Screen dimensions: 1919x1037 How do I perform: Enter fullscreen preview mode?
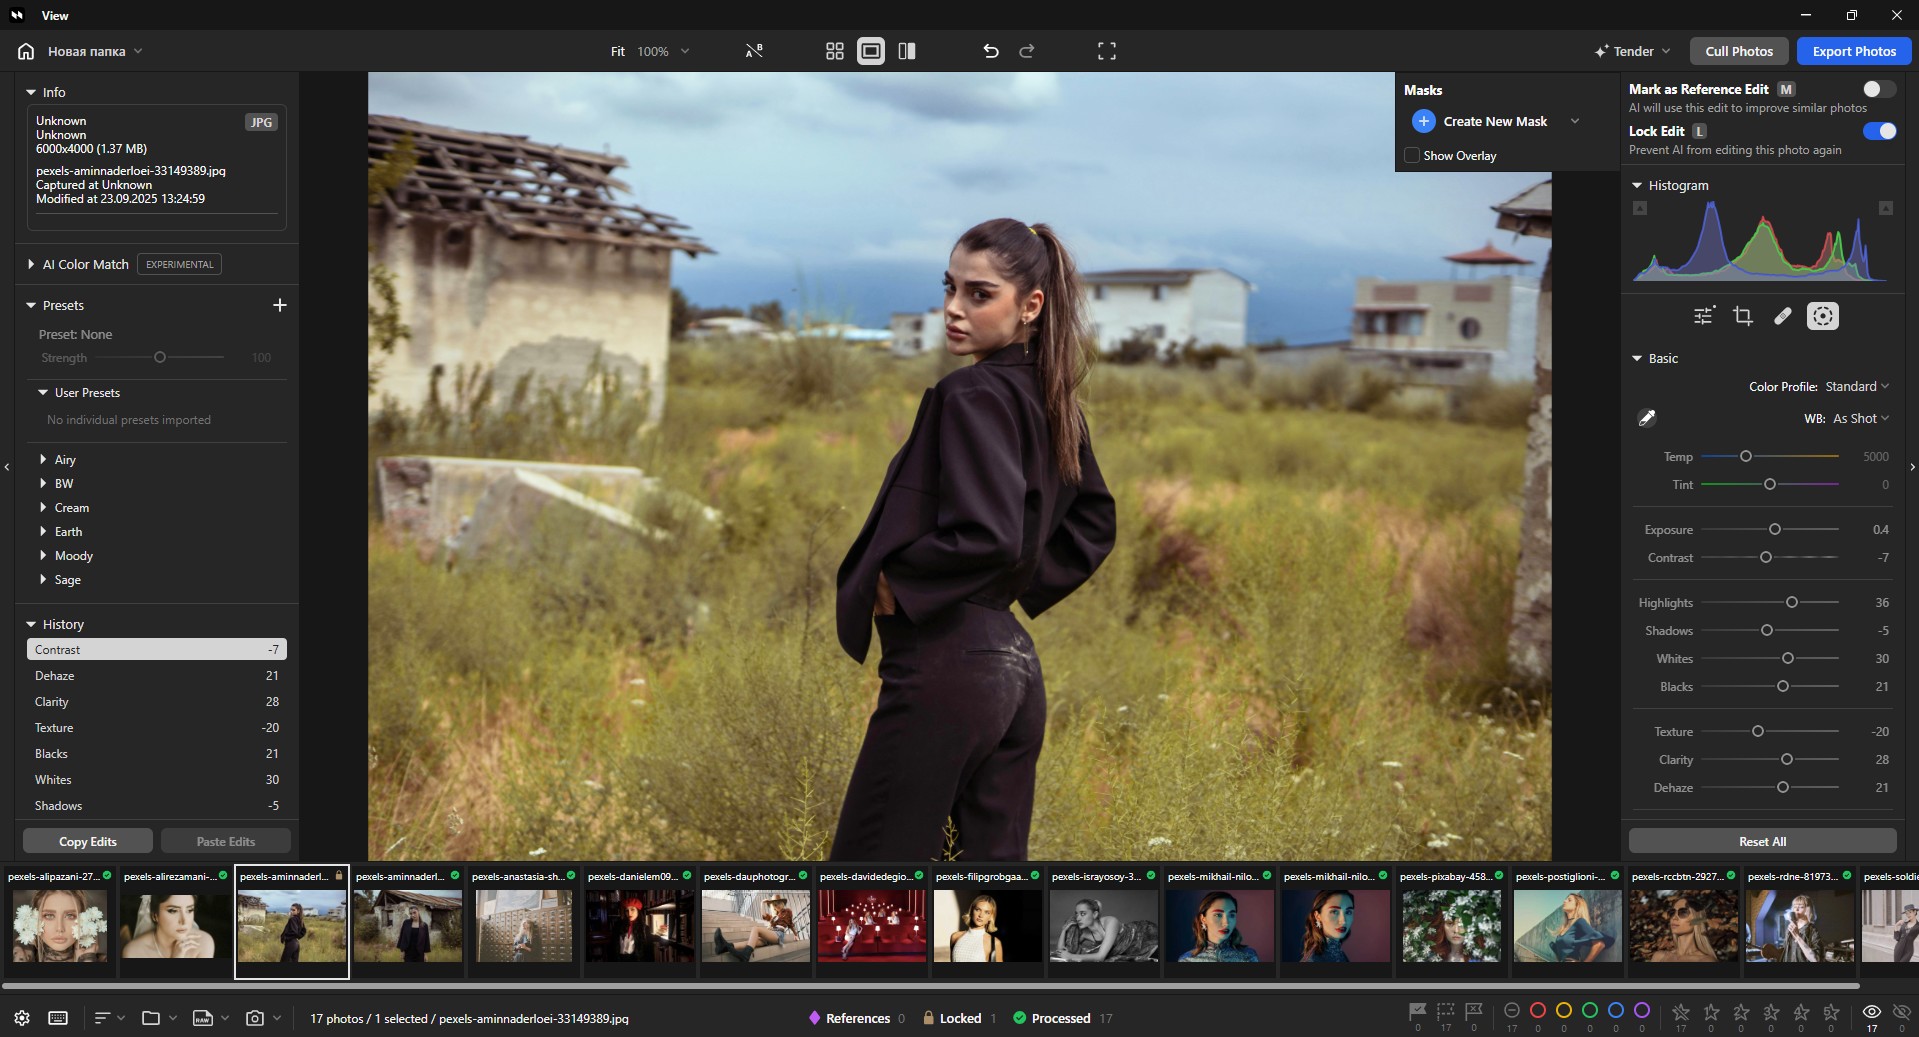coord(1106,51)
